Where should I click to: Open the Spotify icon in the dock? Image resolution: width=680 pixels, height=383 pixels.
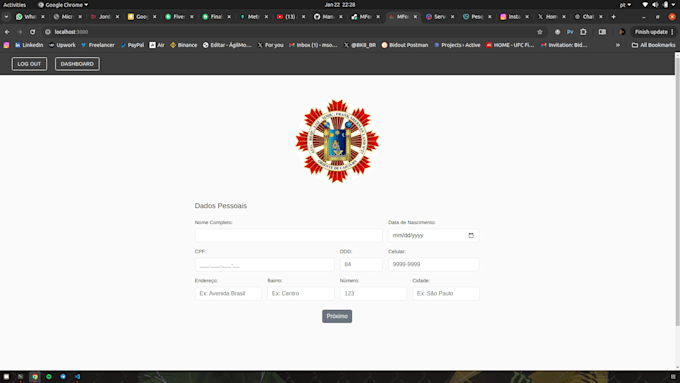49,376
